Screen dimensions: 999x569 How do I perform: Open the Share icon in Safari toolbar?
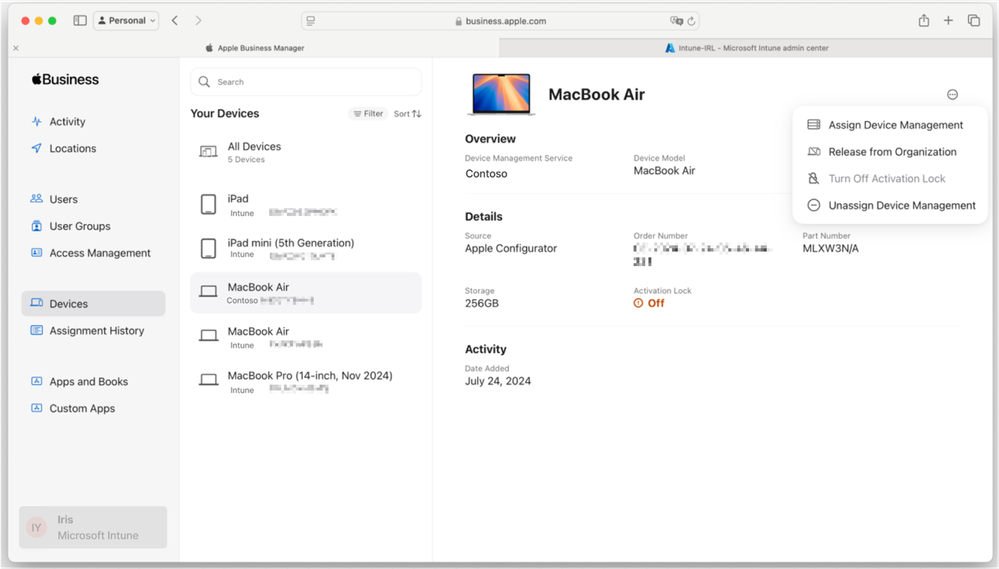pyautogui.click(x=924, y=20)
